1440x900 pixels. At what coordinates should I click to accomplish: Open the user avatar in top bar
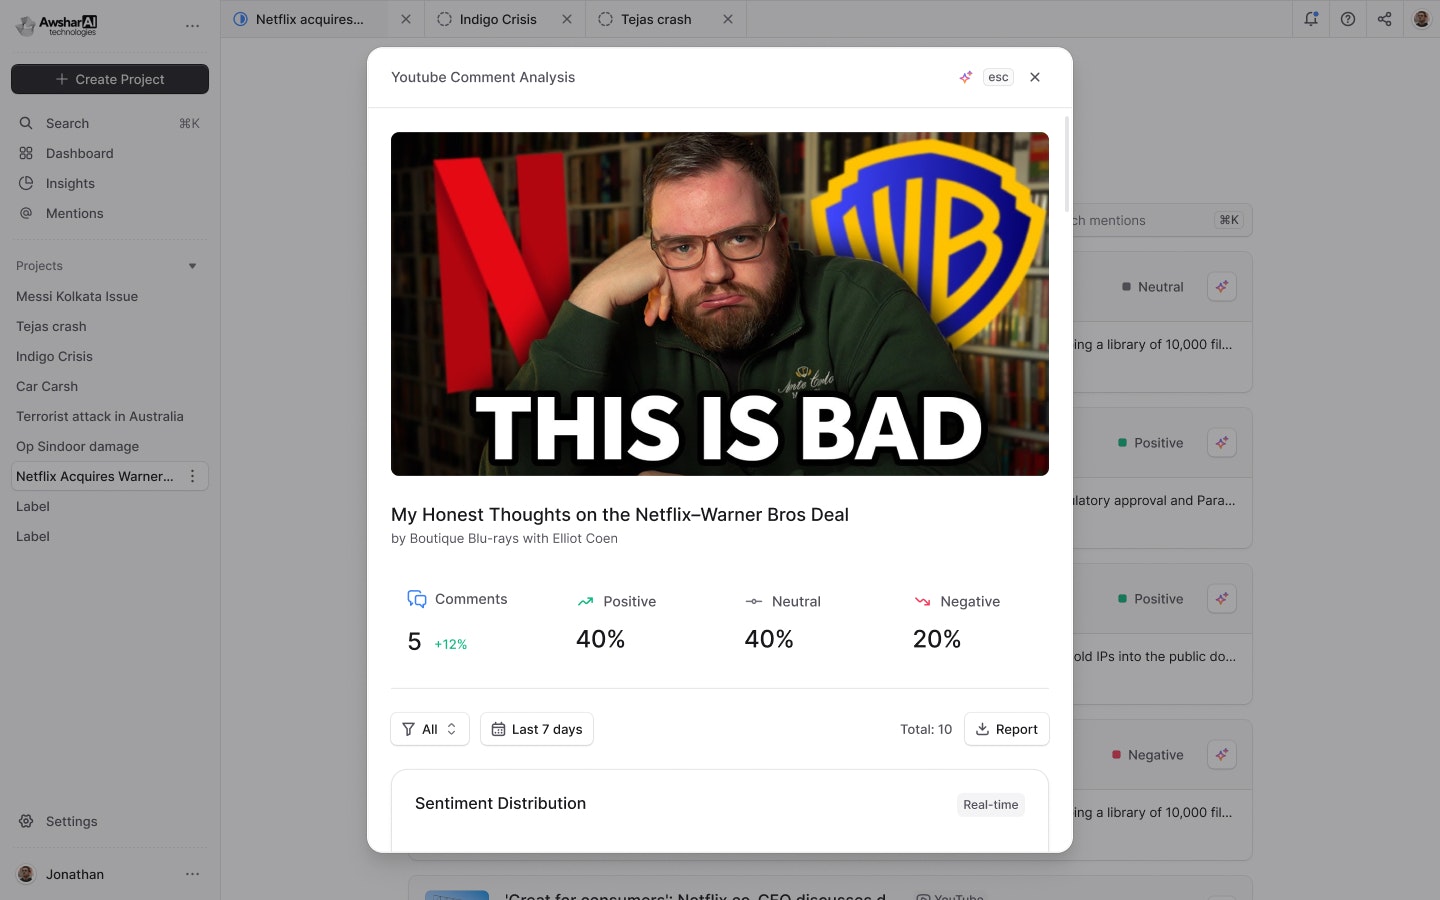1421,19
